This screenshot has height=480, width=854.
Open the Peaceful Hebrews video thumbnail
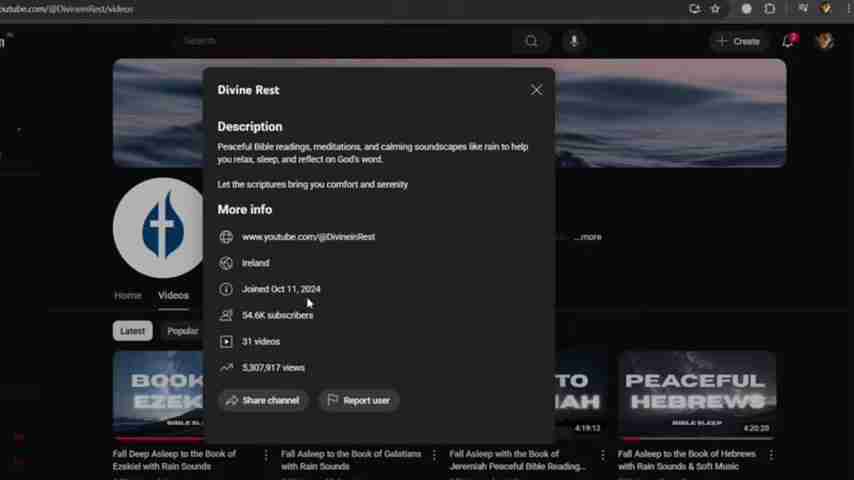(x=697, y=394)
